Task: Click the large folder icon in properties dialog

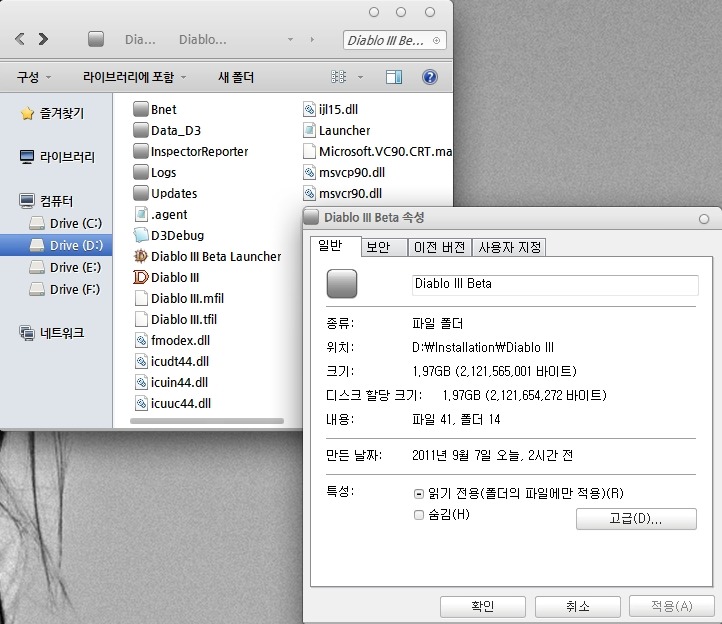Action: 342,283
